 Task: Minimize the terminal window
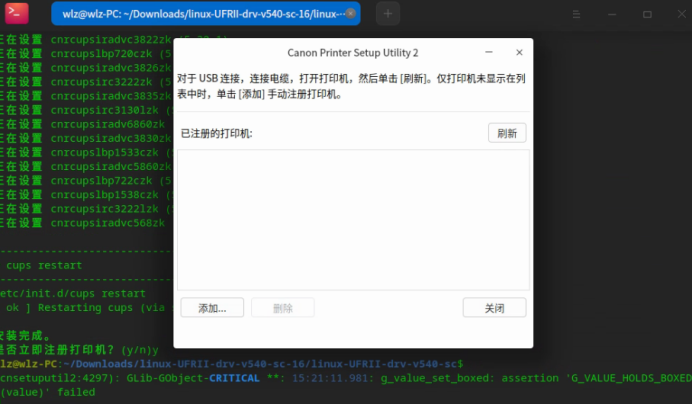tap(612, 14)
